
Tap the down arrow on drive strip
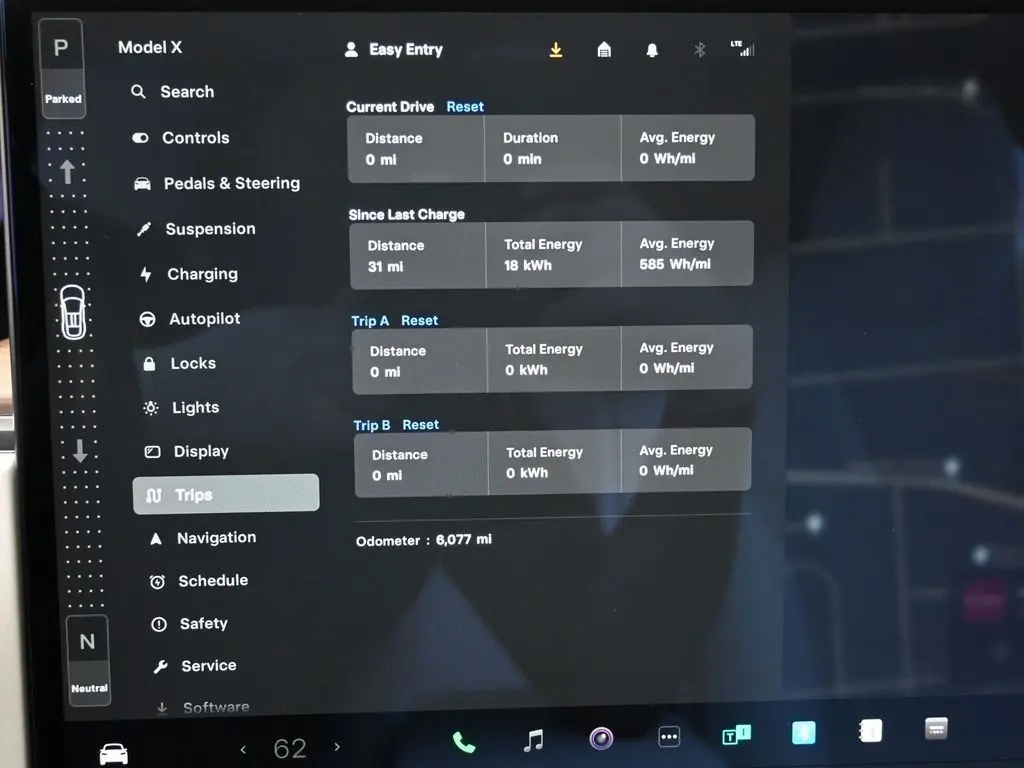click(x=80, y=450)
